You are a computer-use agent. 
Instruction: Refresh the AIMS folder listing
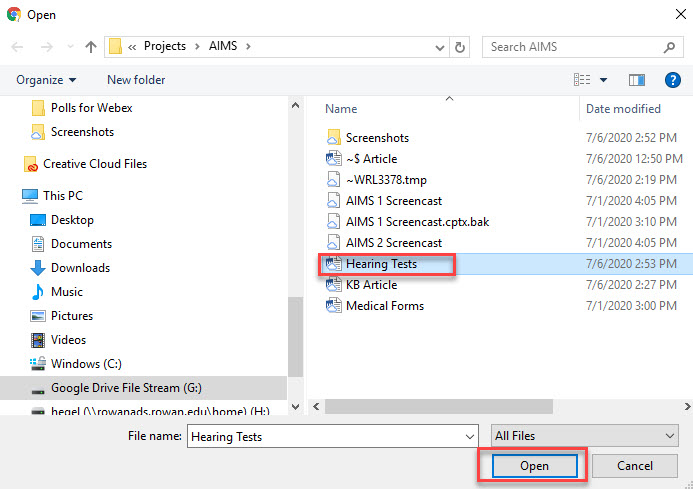[x=460, y=47]
